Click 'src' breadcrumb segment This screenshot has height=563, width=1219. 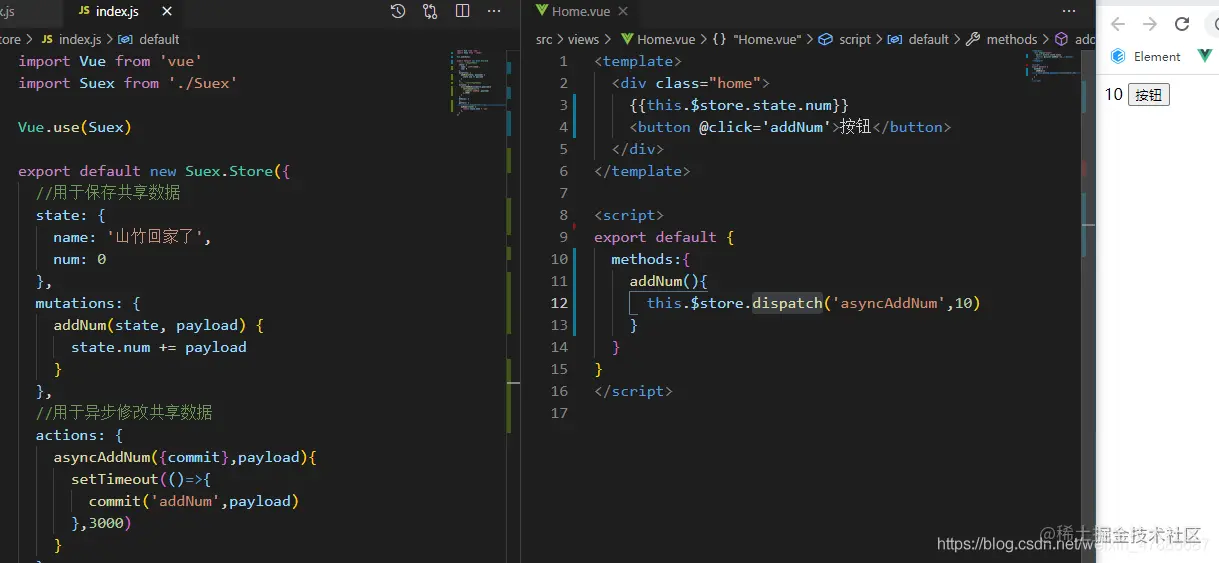point(544,39)
